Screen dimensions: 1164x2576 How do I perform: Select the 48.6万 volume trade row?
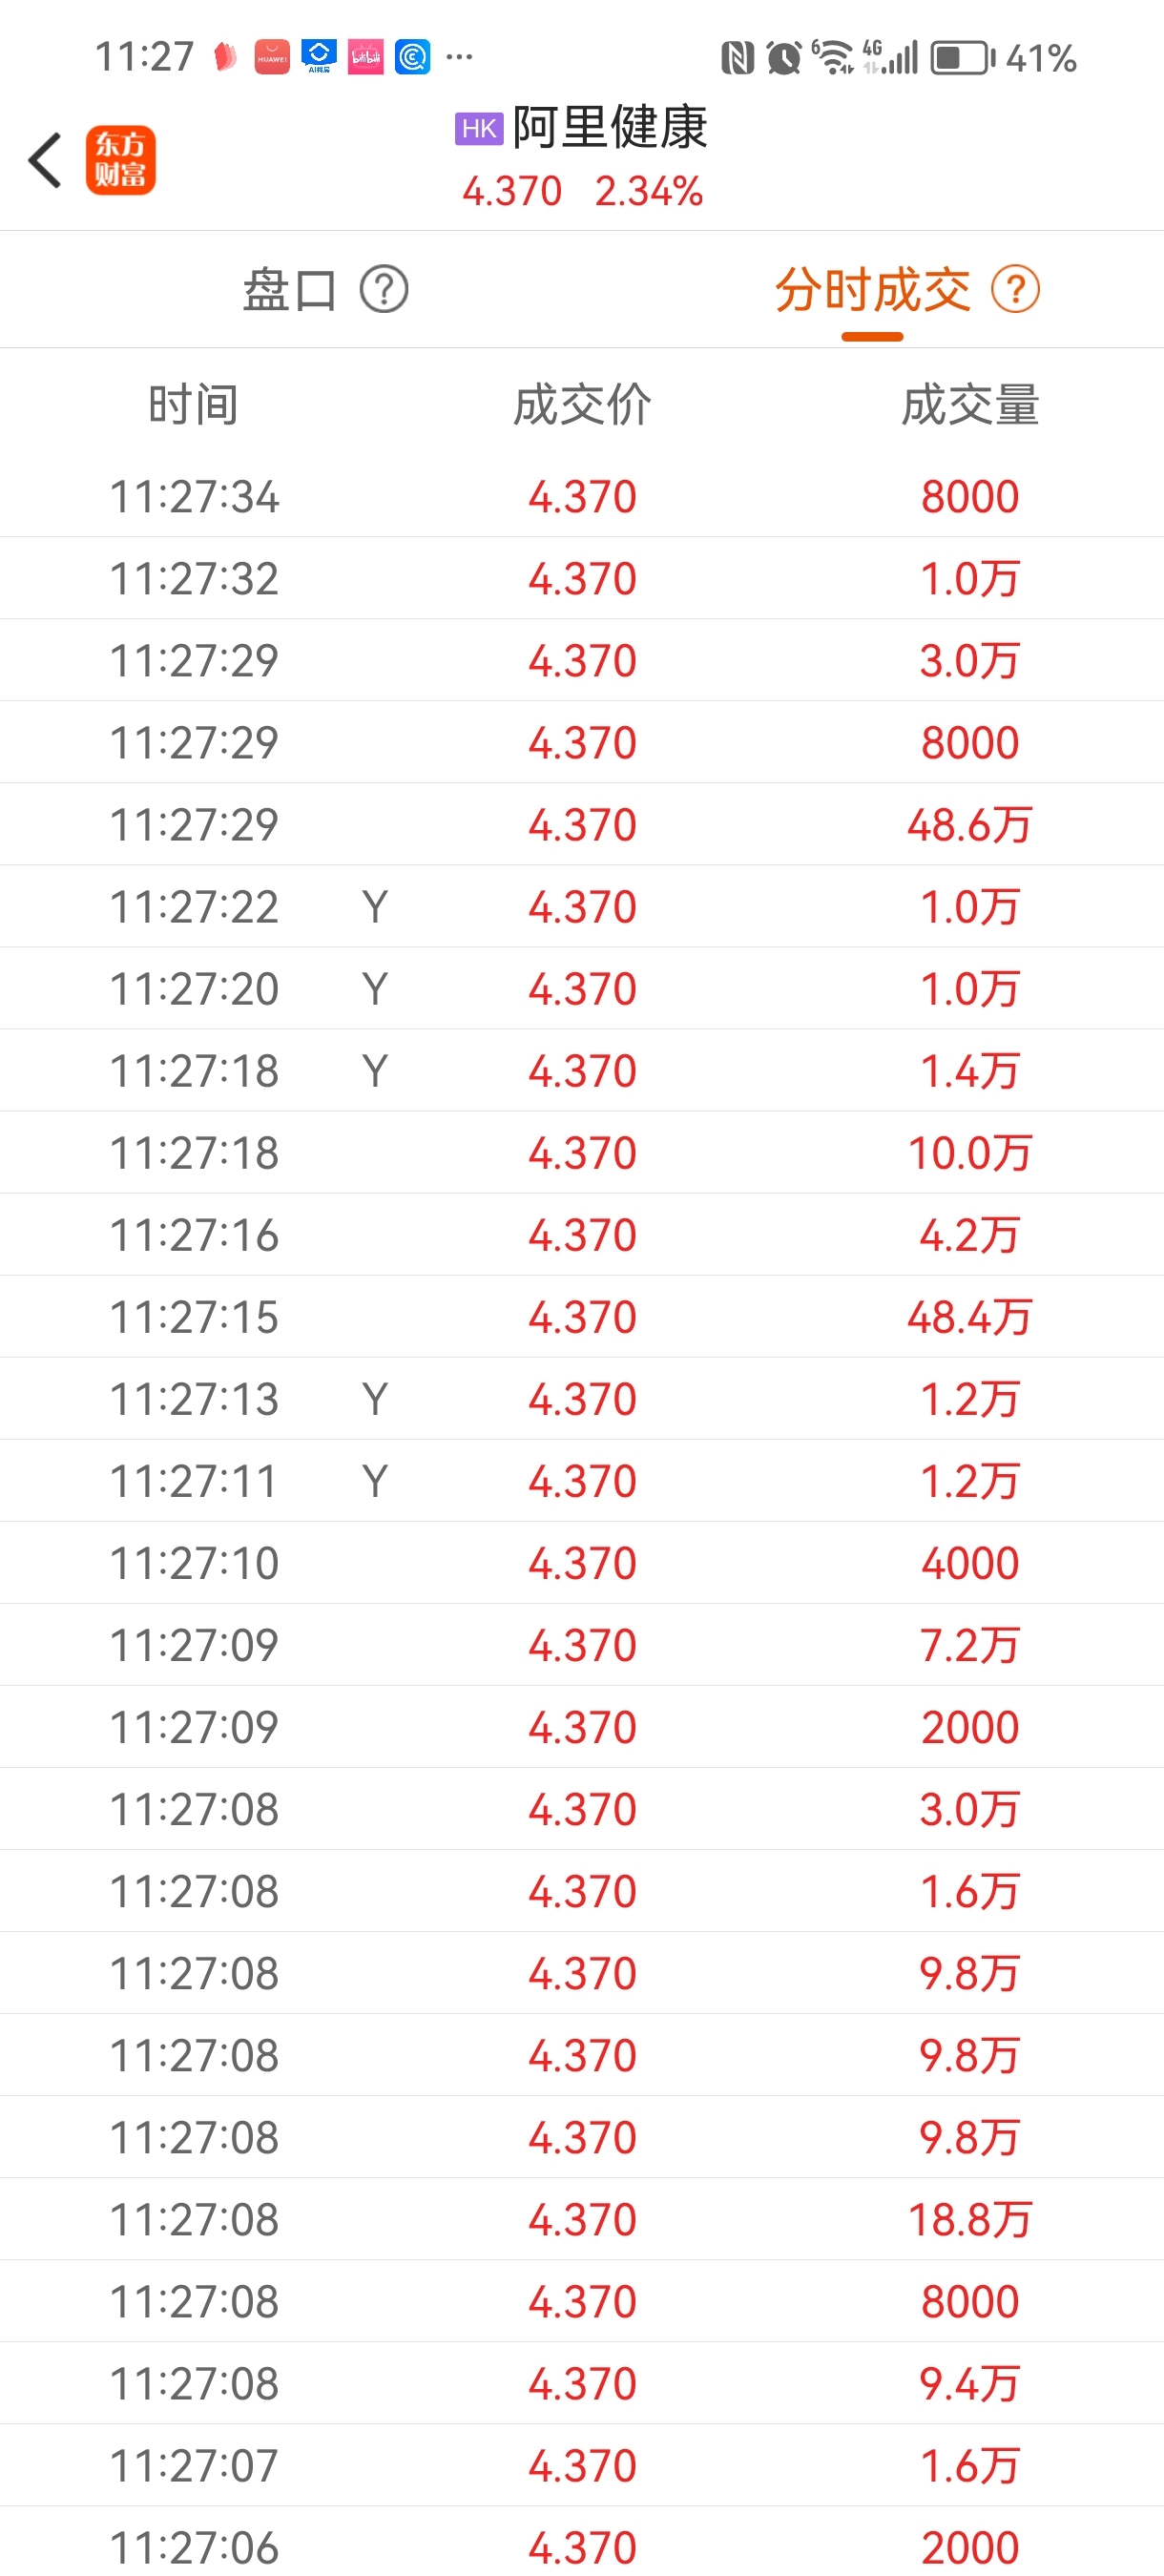coord(582,825)
